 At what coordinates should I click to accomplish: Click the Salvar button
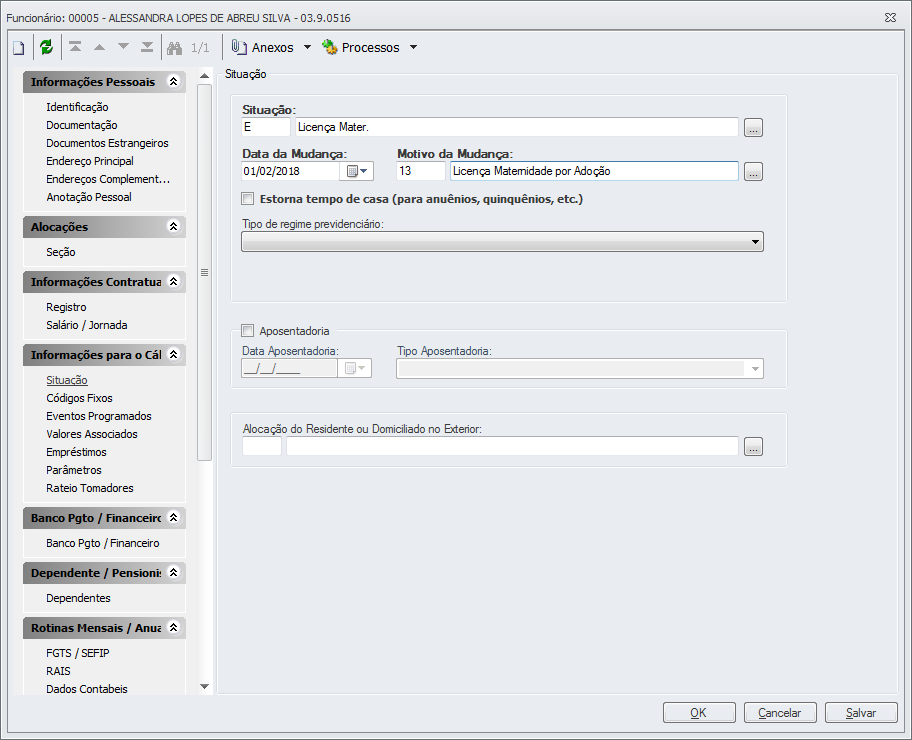click(x=861, y=713)
